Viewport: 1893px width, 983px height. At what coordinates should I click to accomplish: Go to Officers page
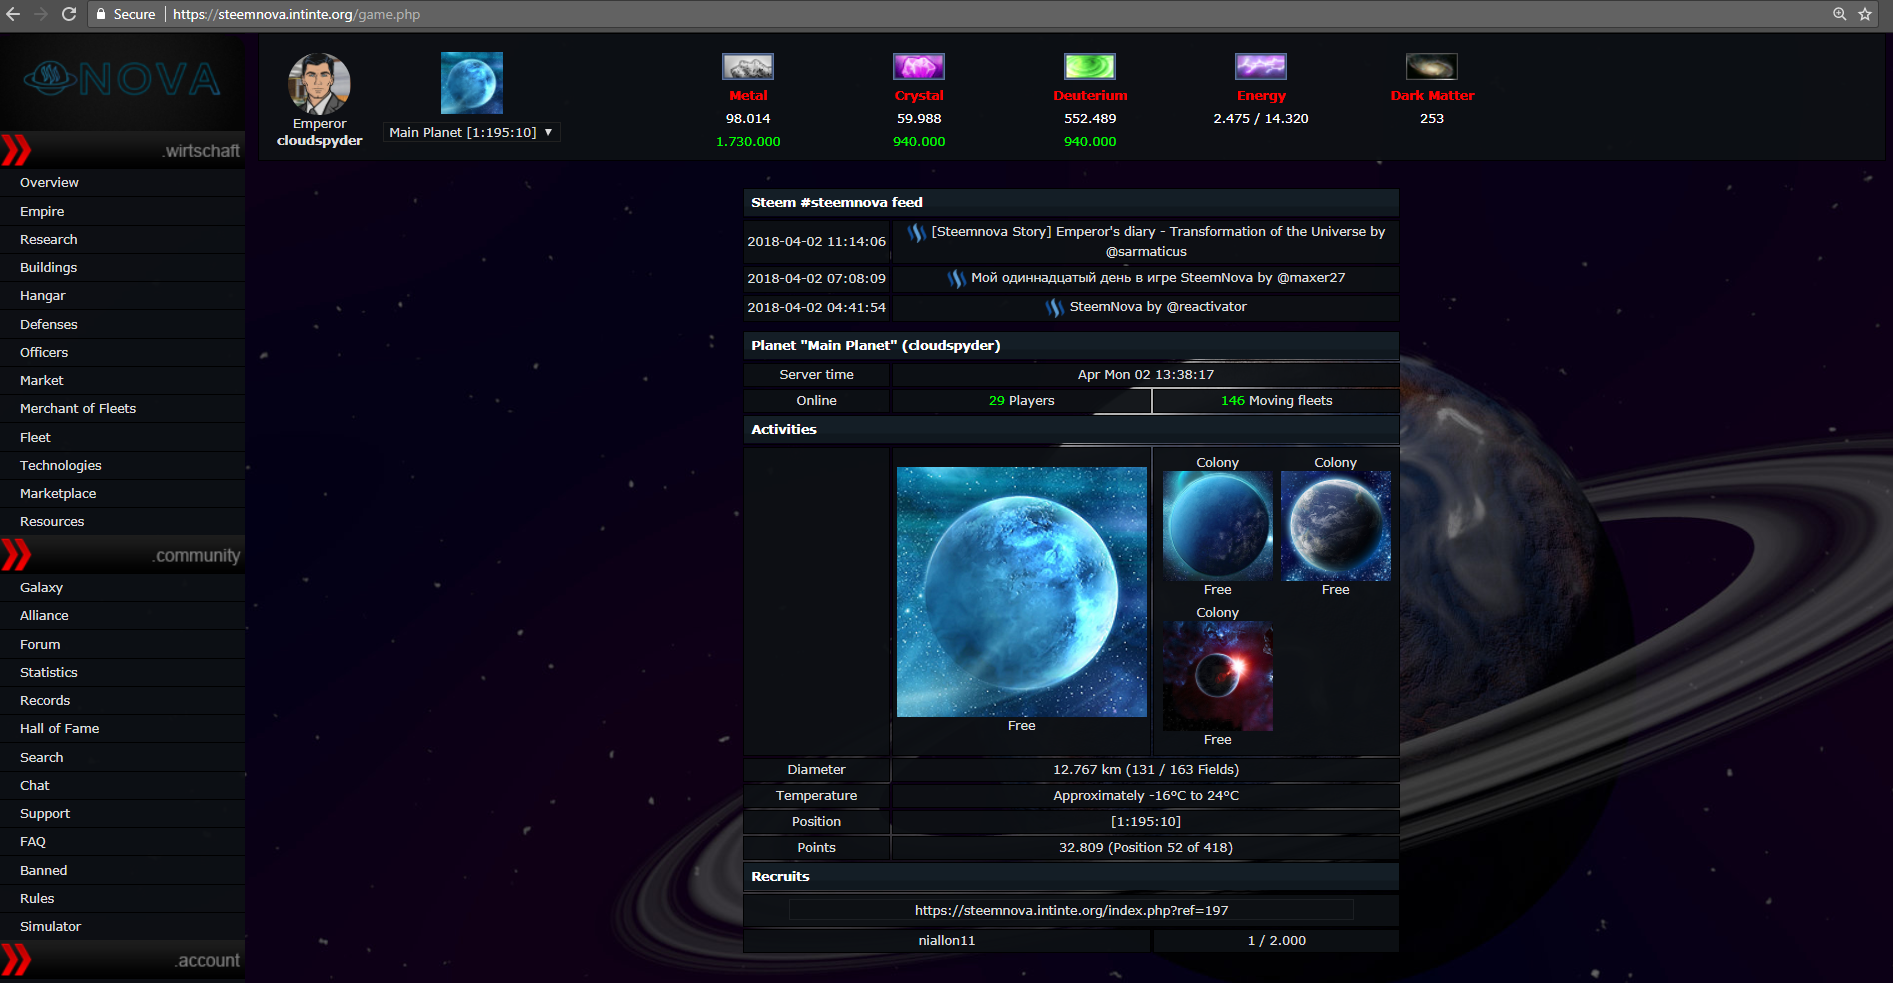[44, 352]
